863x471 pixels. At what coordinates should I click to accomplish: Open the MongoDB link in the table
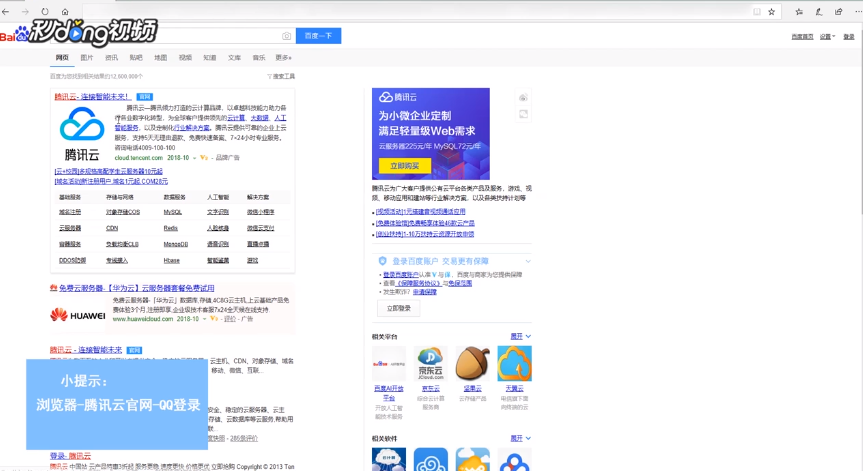(x=176, y=244)
